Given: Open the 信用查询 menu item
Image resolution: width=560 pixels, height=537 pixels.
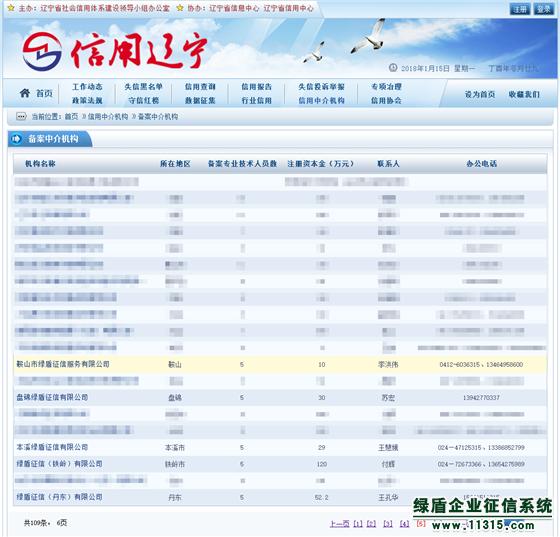Looking at the screenshot, I should click(x=200, y=86).
